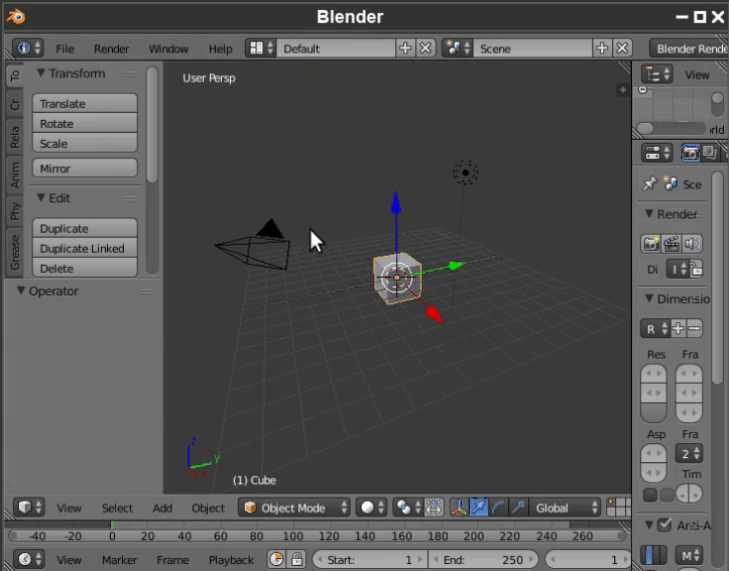Add a new scene with plus button
This screenshot has width=729, height=571.
[602, 48]
